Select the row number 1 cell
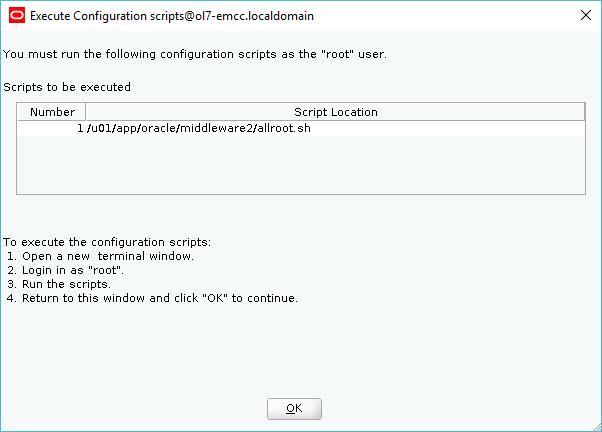 click(51, 128)
